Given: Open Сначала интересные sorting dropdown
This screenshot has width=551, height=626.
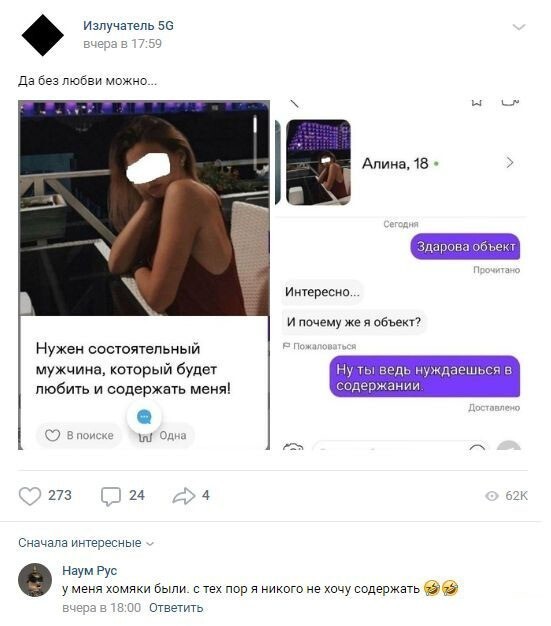Looking at the screenshot, I should coord(86,543).
